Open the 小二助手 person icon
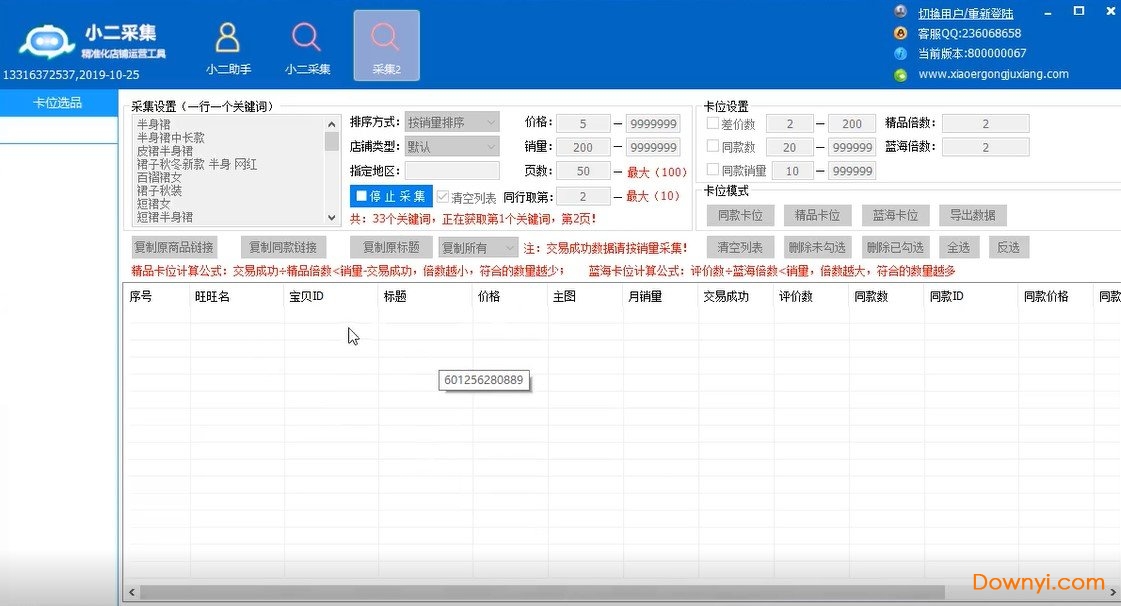 point(228,39)
